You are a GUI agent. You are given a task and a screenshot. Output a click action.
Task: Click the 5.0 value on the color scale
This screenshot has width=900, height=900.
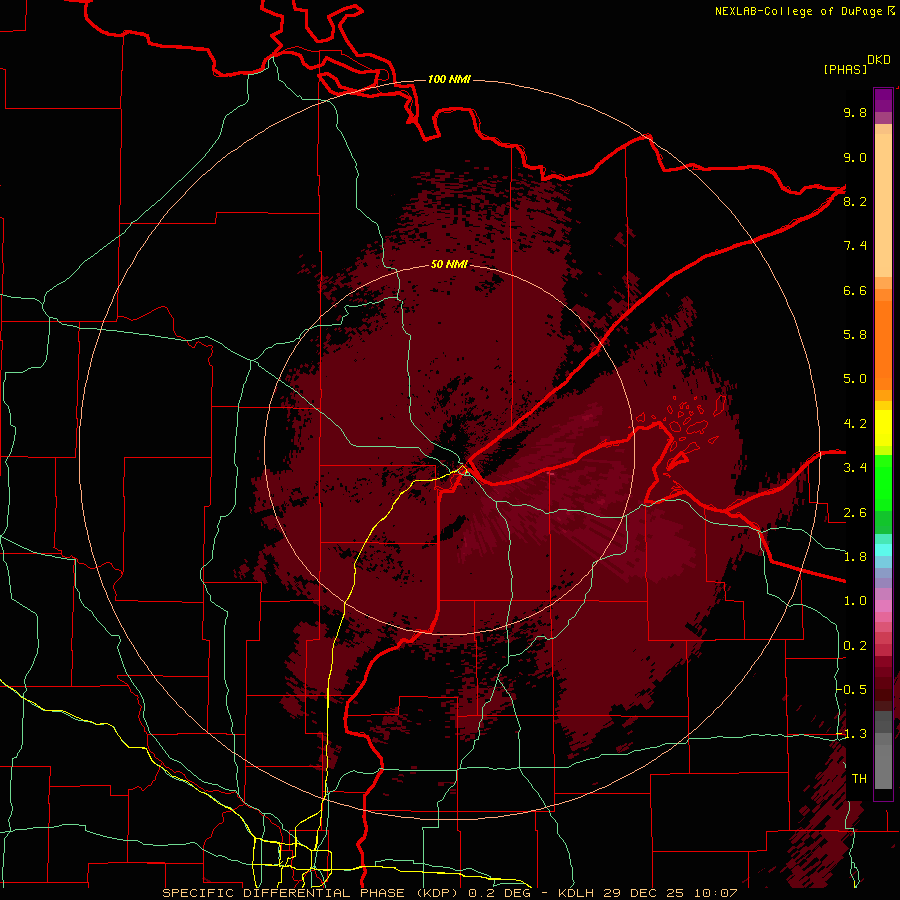(855, 379)
